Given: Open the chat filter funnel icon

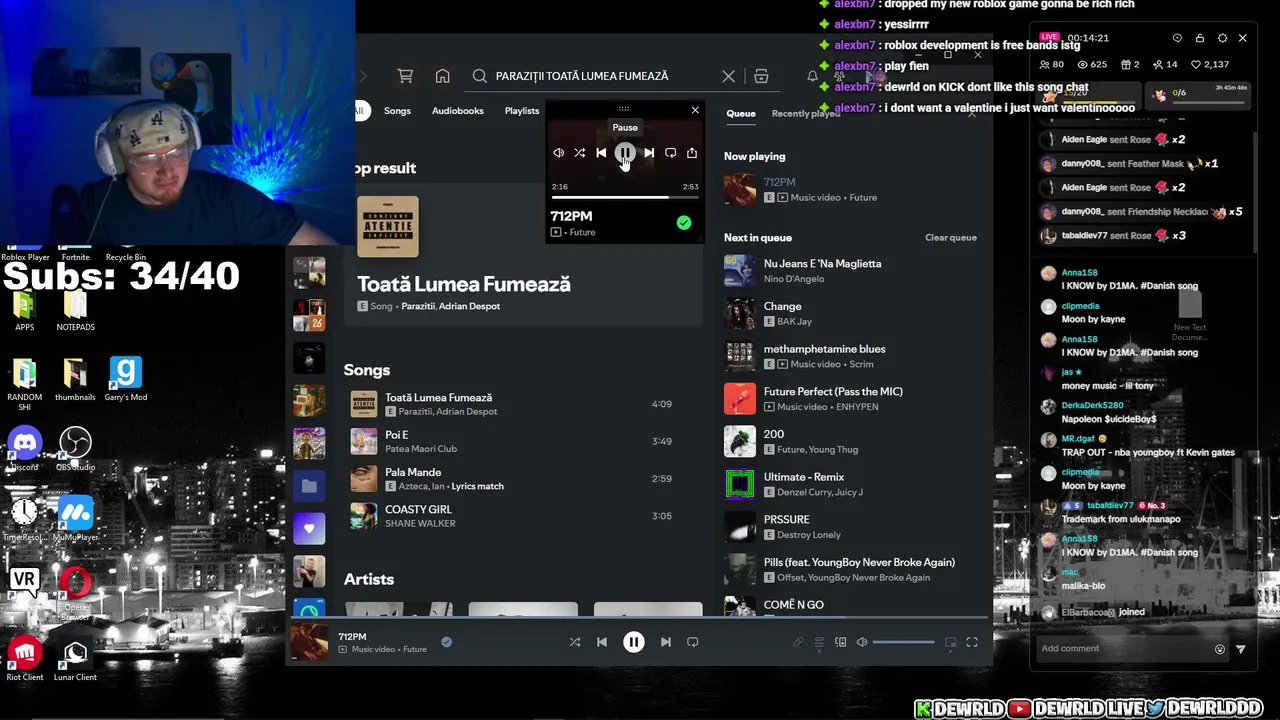Looking at the screenshot, I should click(1241, 649).
